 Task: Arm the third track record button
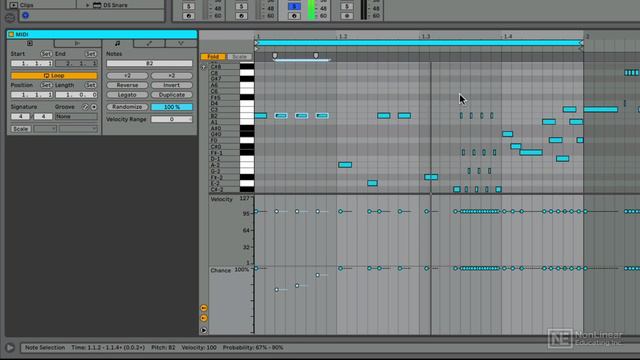[x=294, y=16]
